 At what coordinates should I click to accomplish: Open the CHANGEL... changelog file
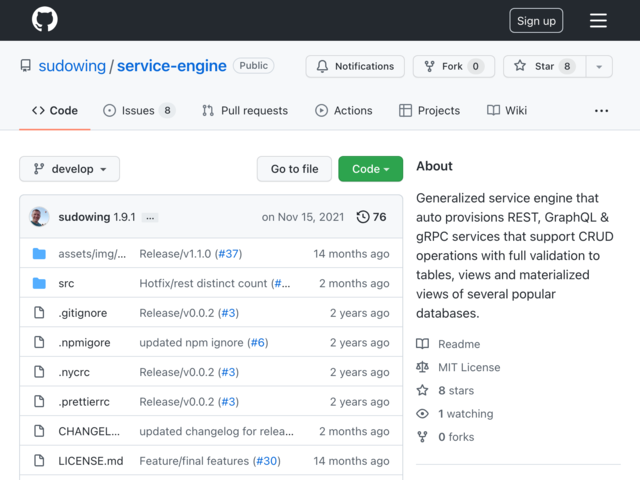[x=89, y=431]
